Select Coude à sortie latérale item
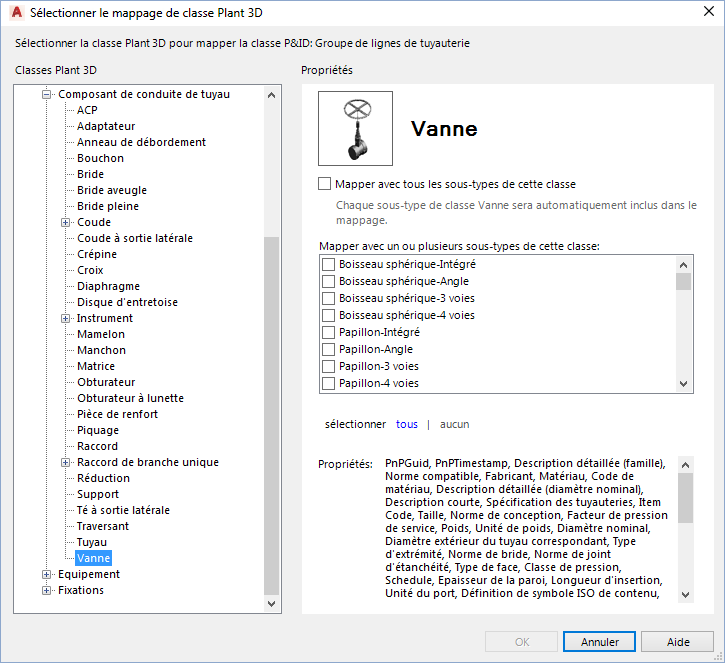 coord(135,238)
